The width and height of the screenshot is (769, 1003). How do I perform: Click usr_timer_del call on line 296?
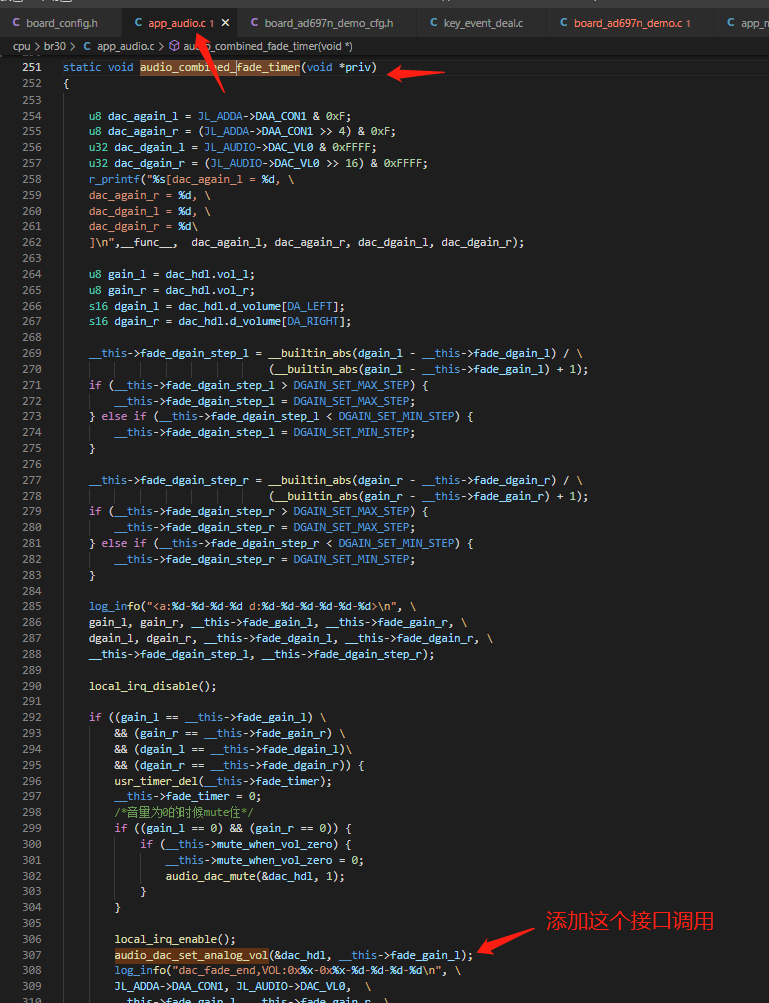point(155,781)
